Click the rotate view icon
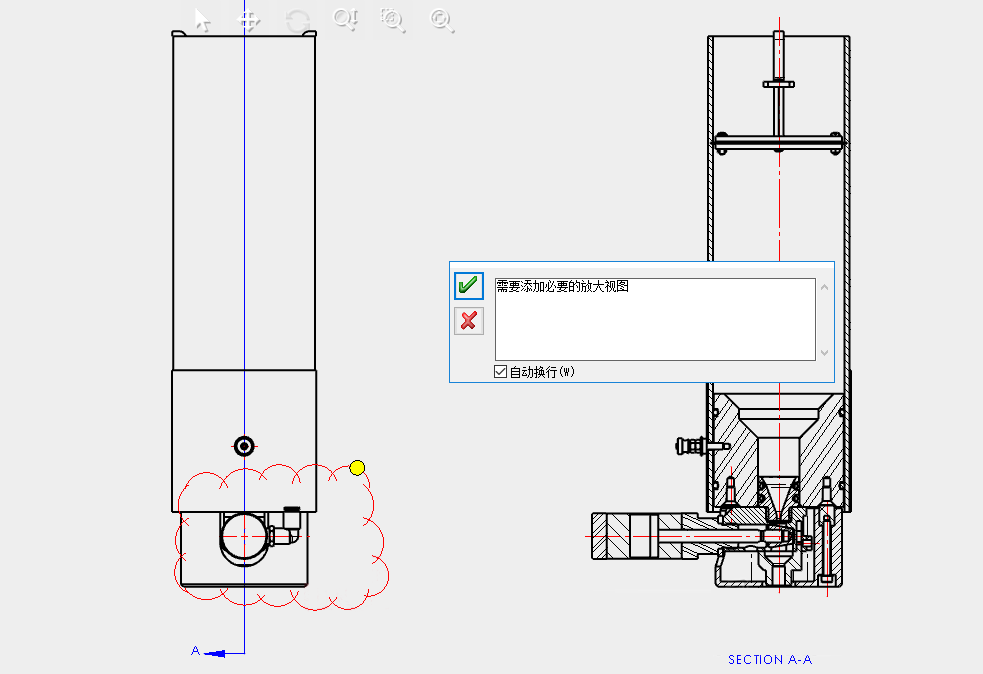The image size is (983, 674). 297,20
